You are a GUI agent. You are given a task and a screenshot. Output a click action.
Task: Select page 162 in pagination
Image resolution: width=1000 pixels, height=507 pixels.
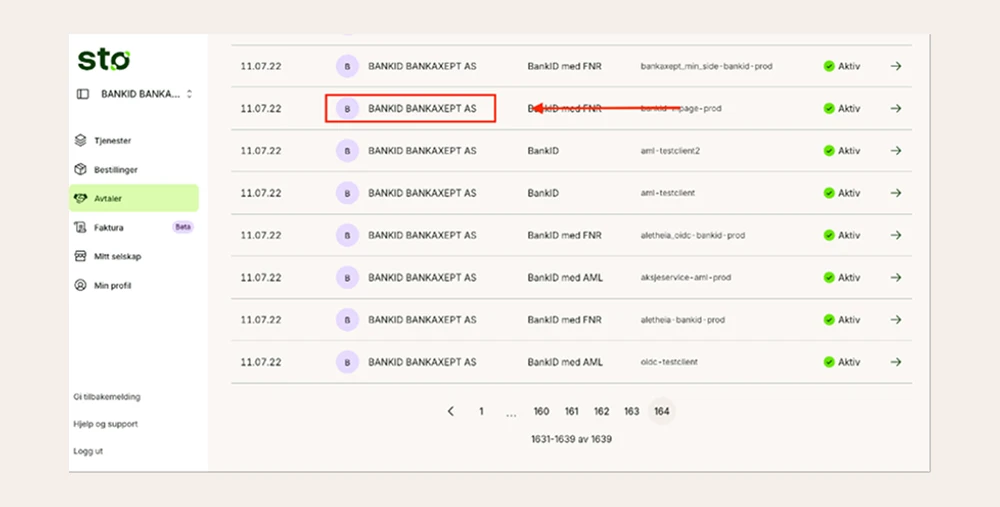[601, 411]
